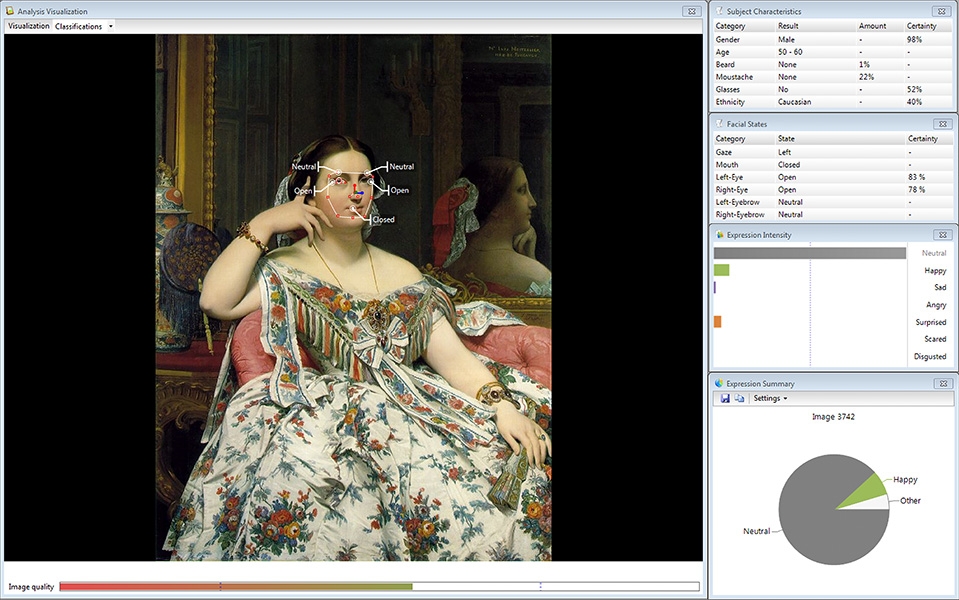Screen dimensions: 959x600
Task: Click the Analysis Visualization title icon
Action: pyautogui.click(x=9, y=11)
